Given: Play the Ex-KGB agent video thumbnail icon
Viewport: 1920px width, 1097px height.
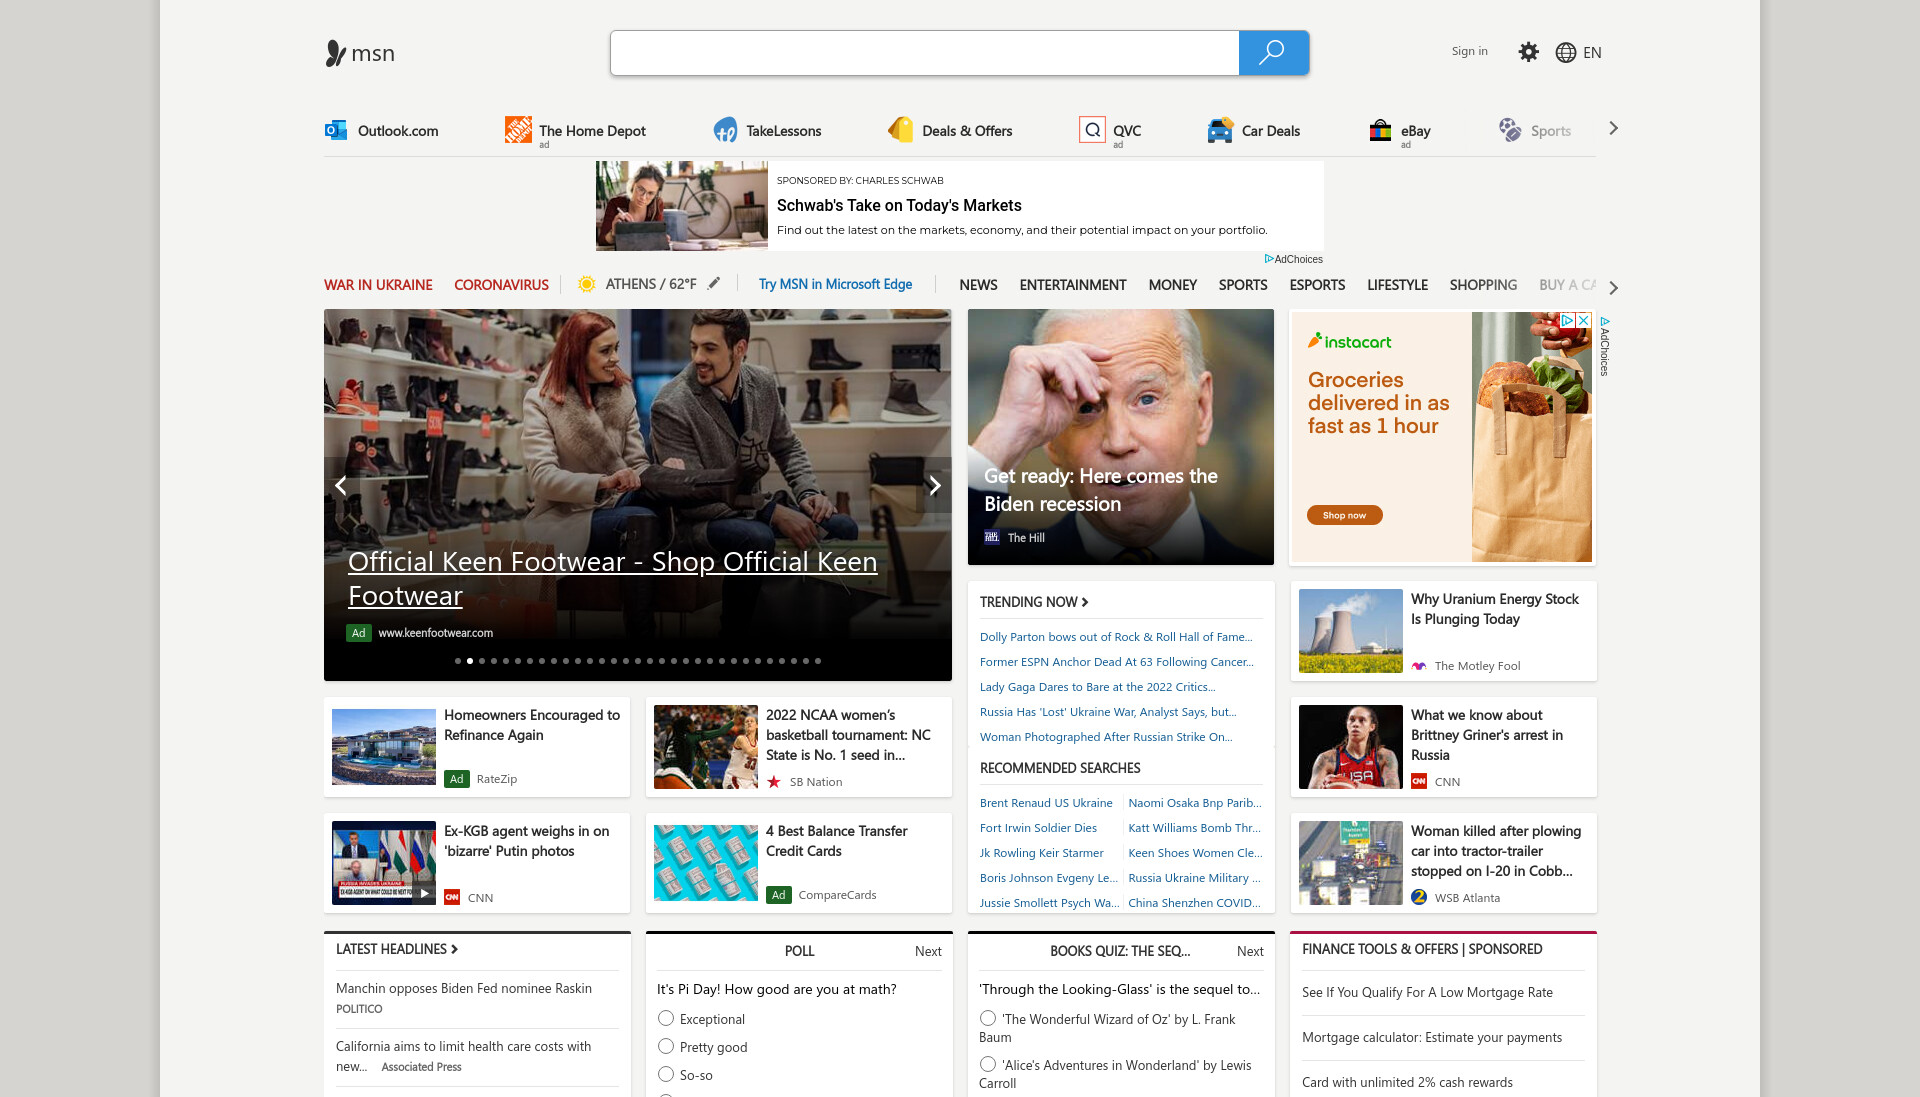Looking at the screenshot, I should (x=425, y=894).
